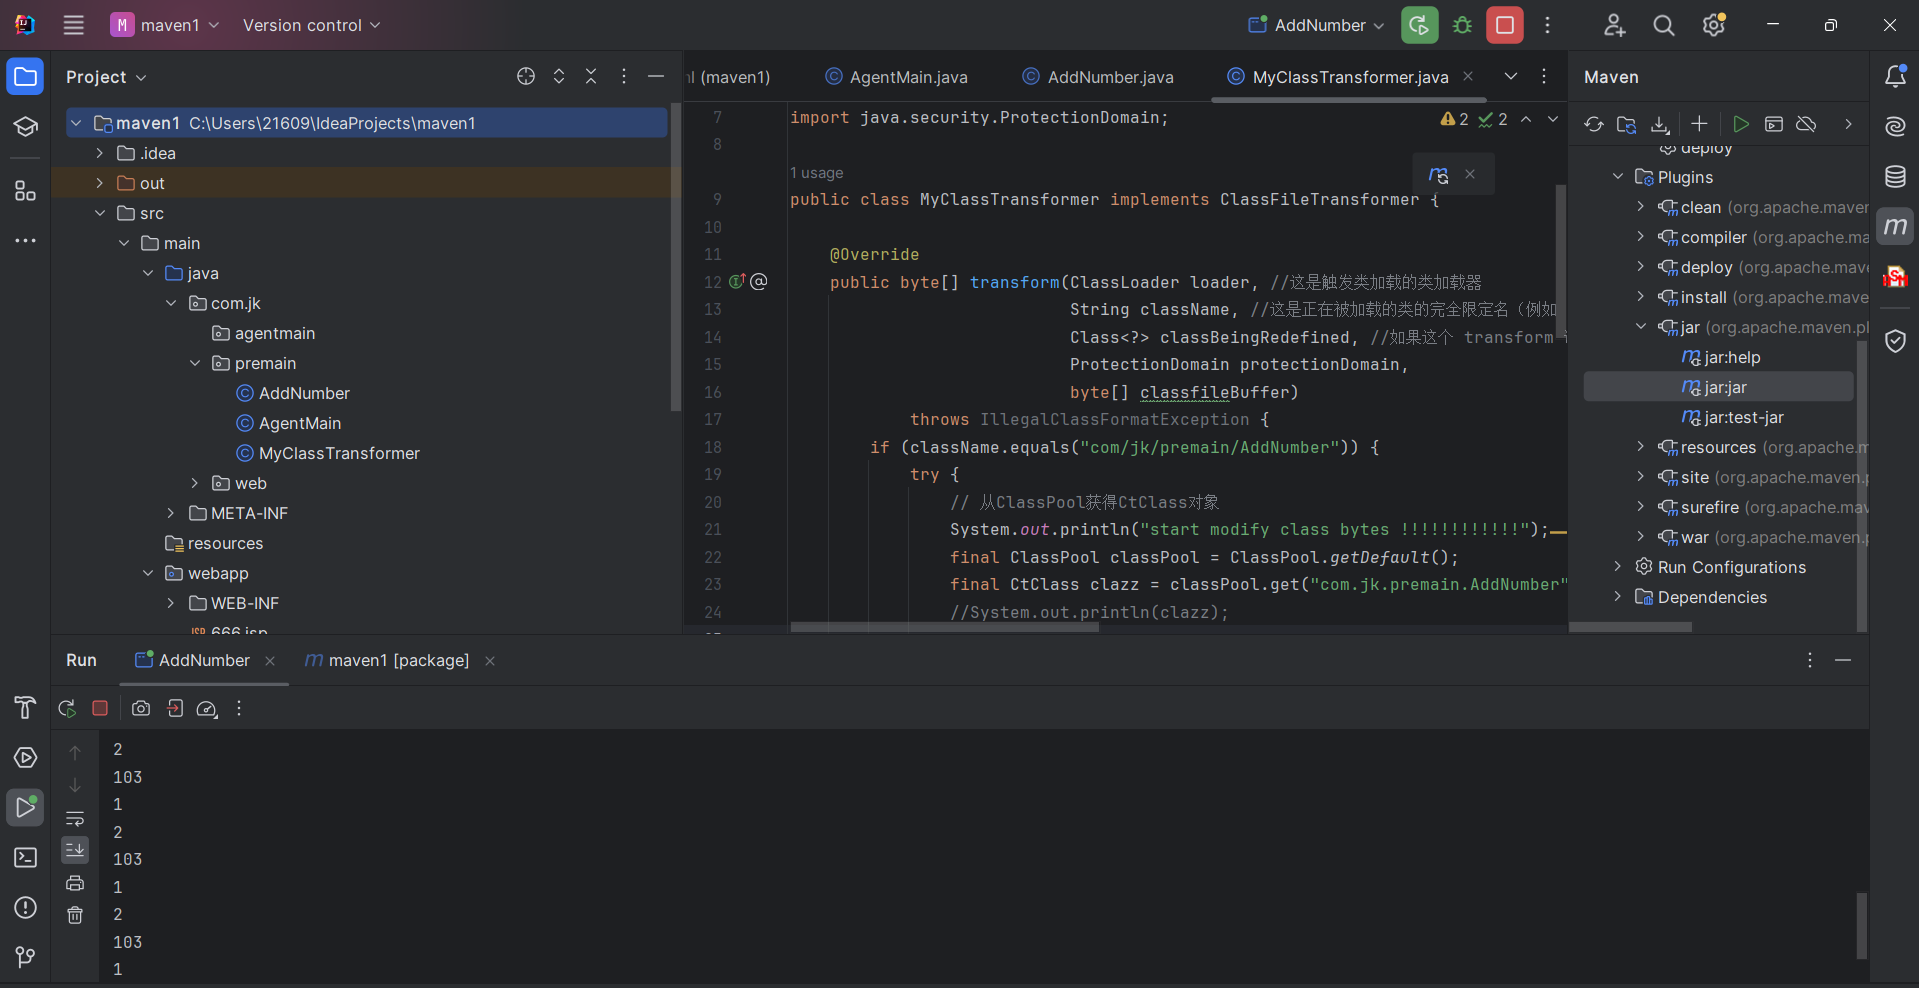Stop process in Run panel toolbar
This screenshot has width=1919, height=988.
point(100,708)
